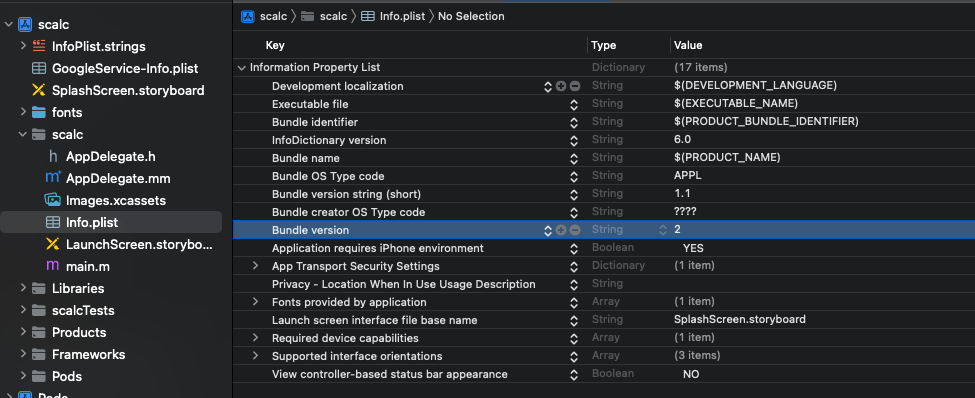975x398 pixels.
Task: Expand InfoPlist.strings in navigator
Action: point(23,45)
